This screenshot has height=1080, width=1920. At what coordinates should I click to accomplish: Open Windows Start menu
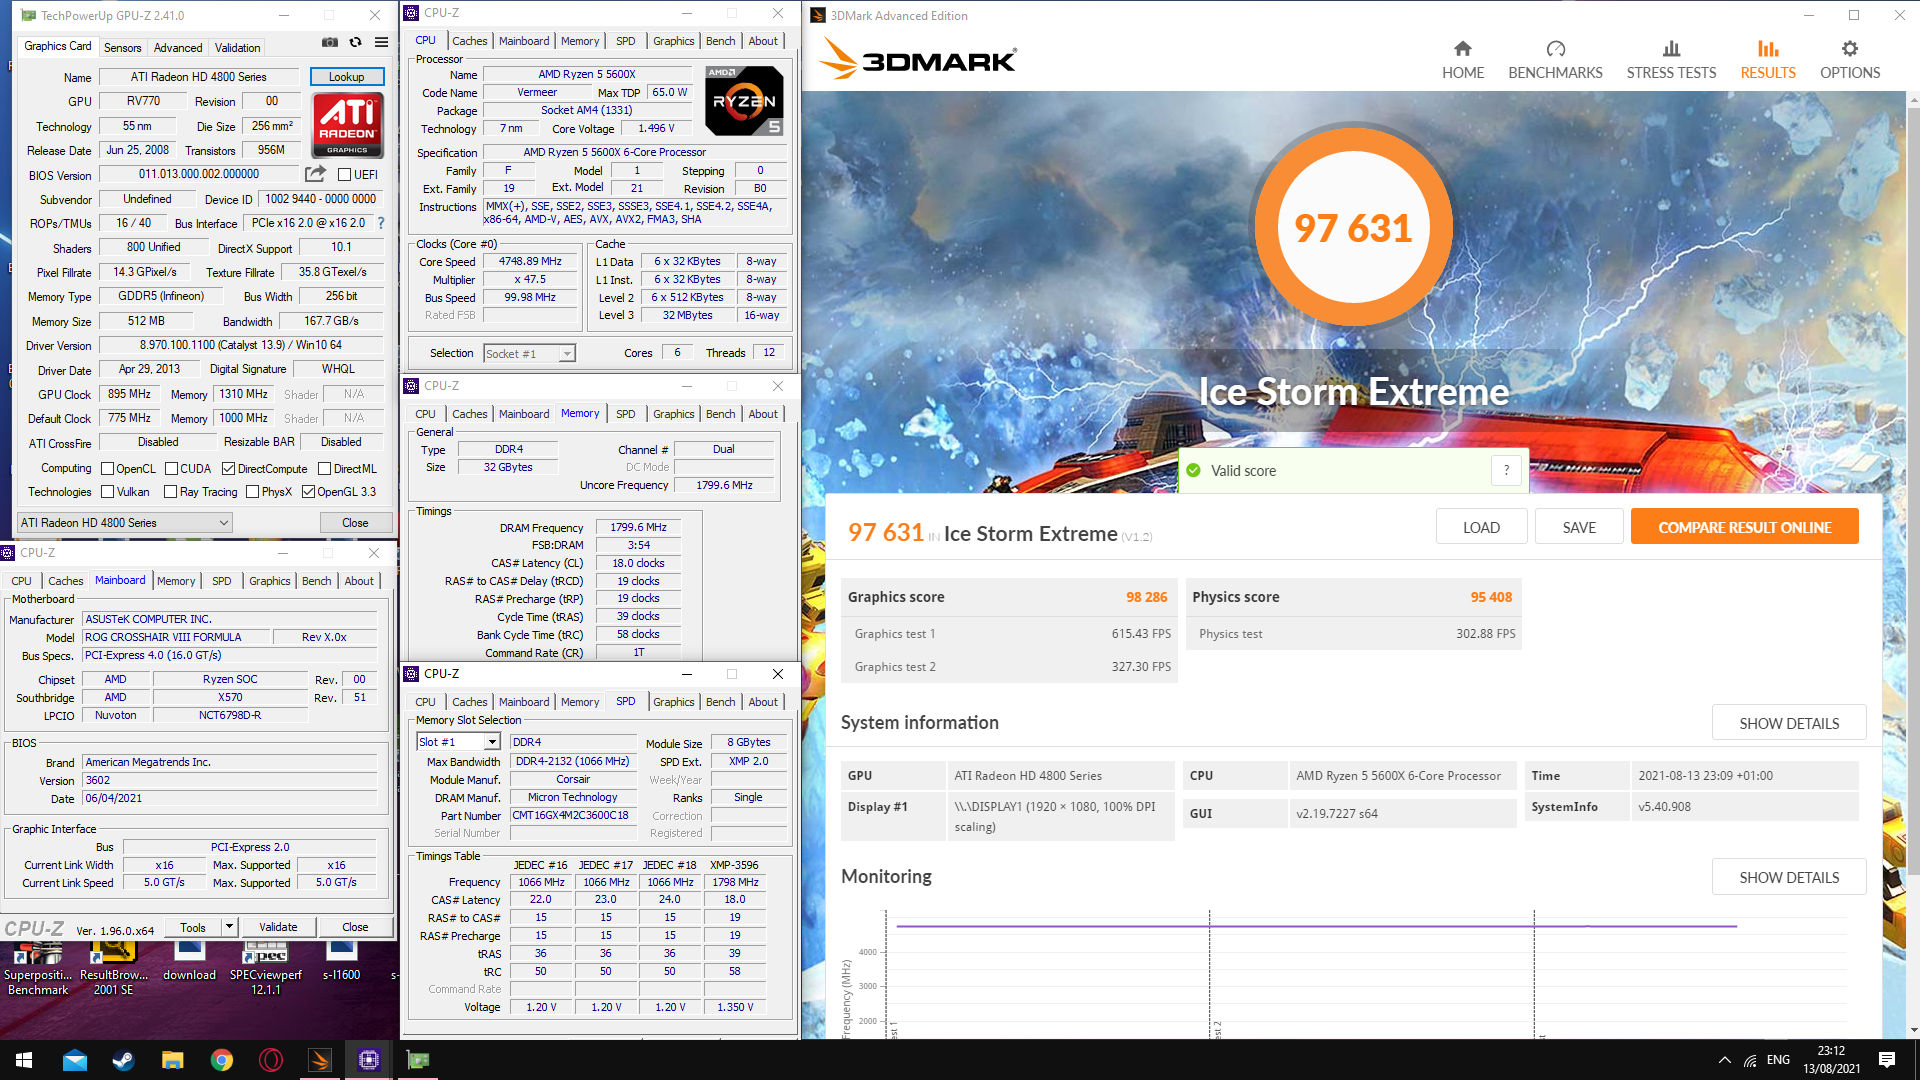coord(24,1060)
